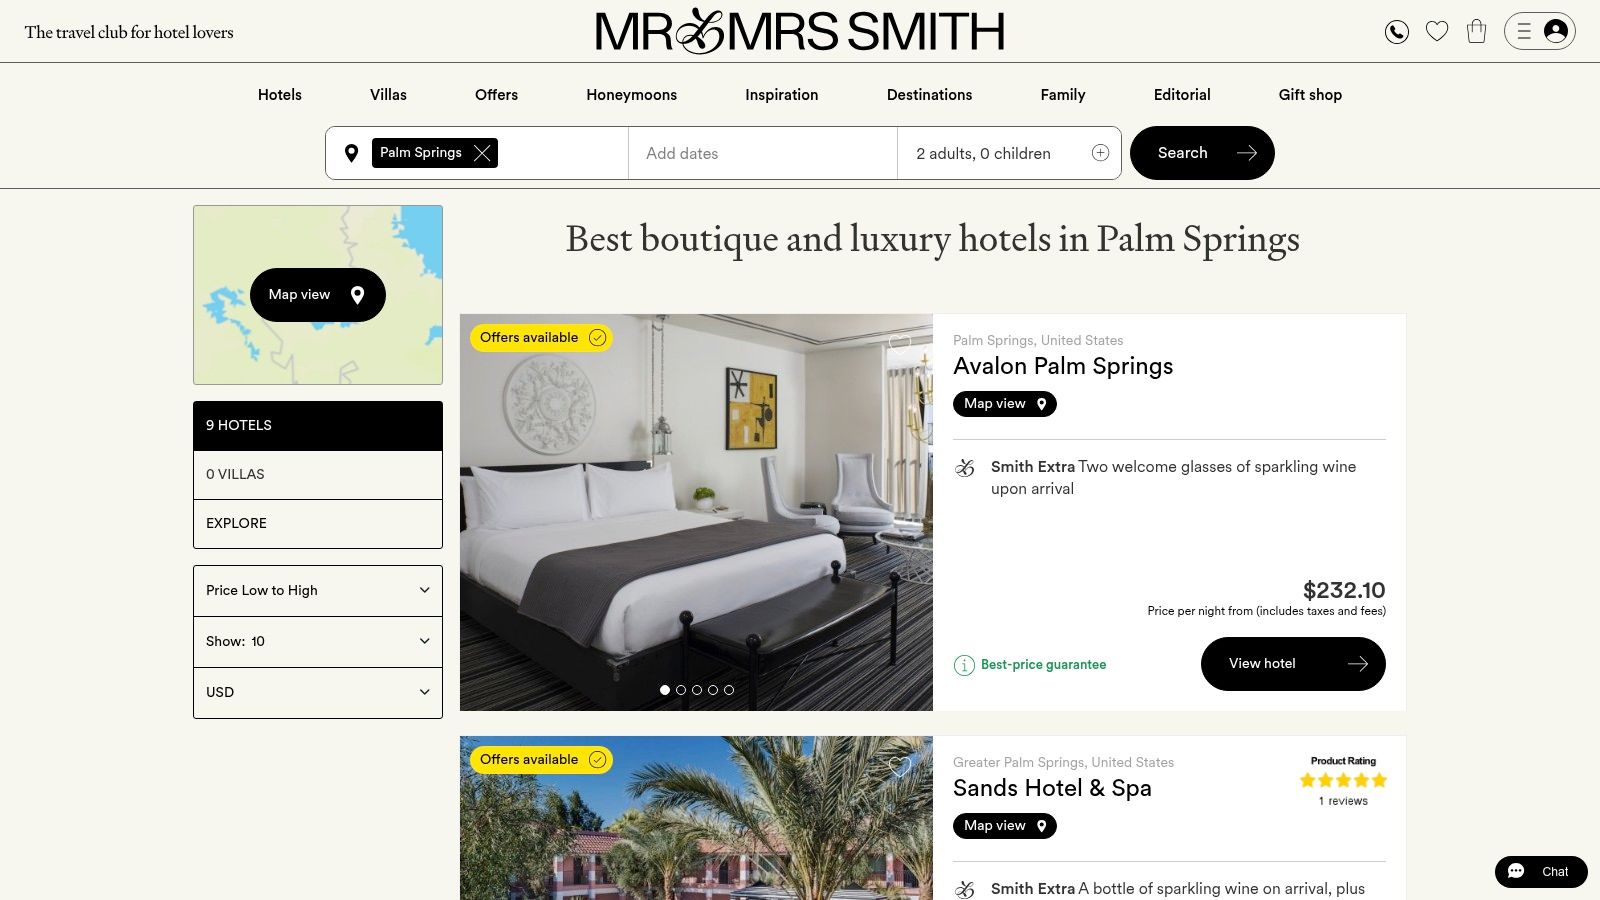
Task: Expand the USD currency dropdown
Action: [318, 693]
